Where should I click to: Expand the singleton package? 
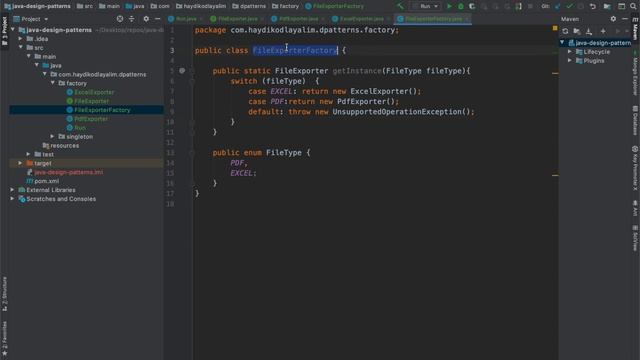(53, 136)
